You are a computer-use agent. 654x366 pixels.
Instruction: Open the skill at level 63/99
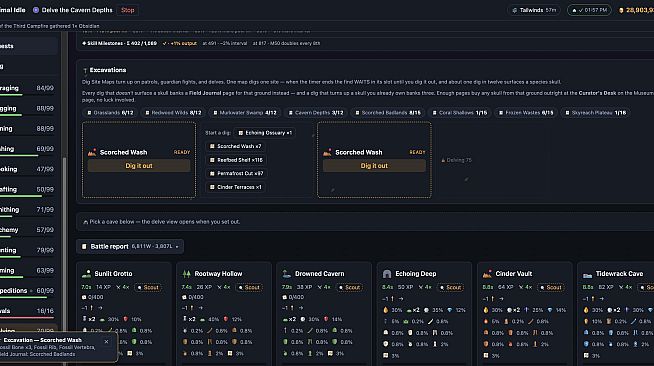(27, 271)
